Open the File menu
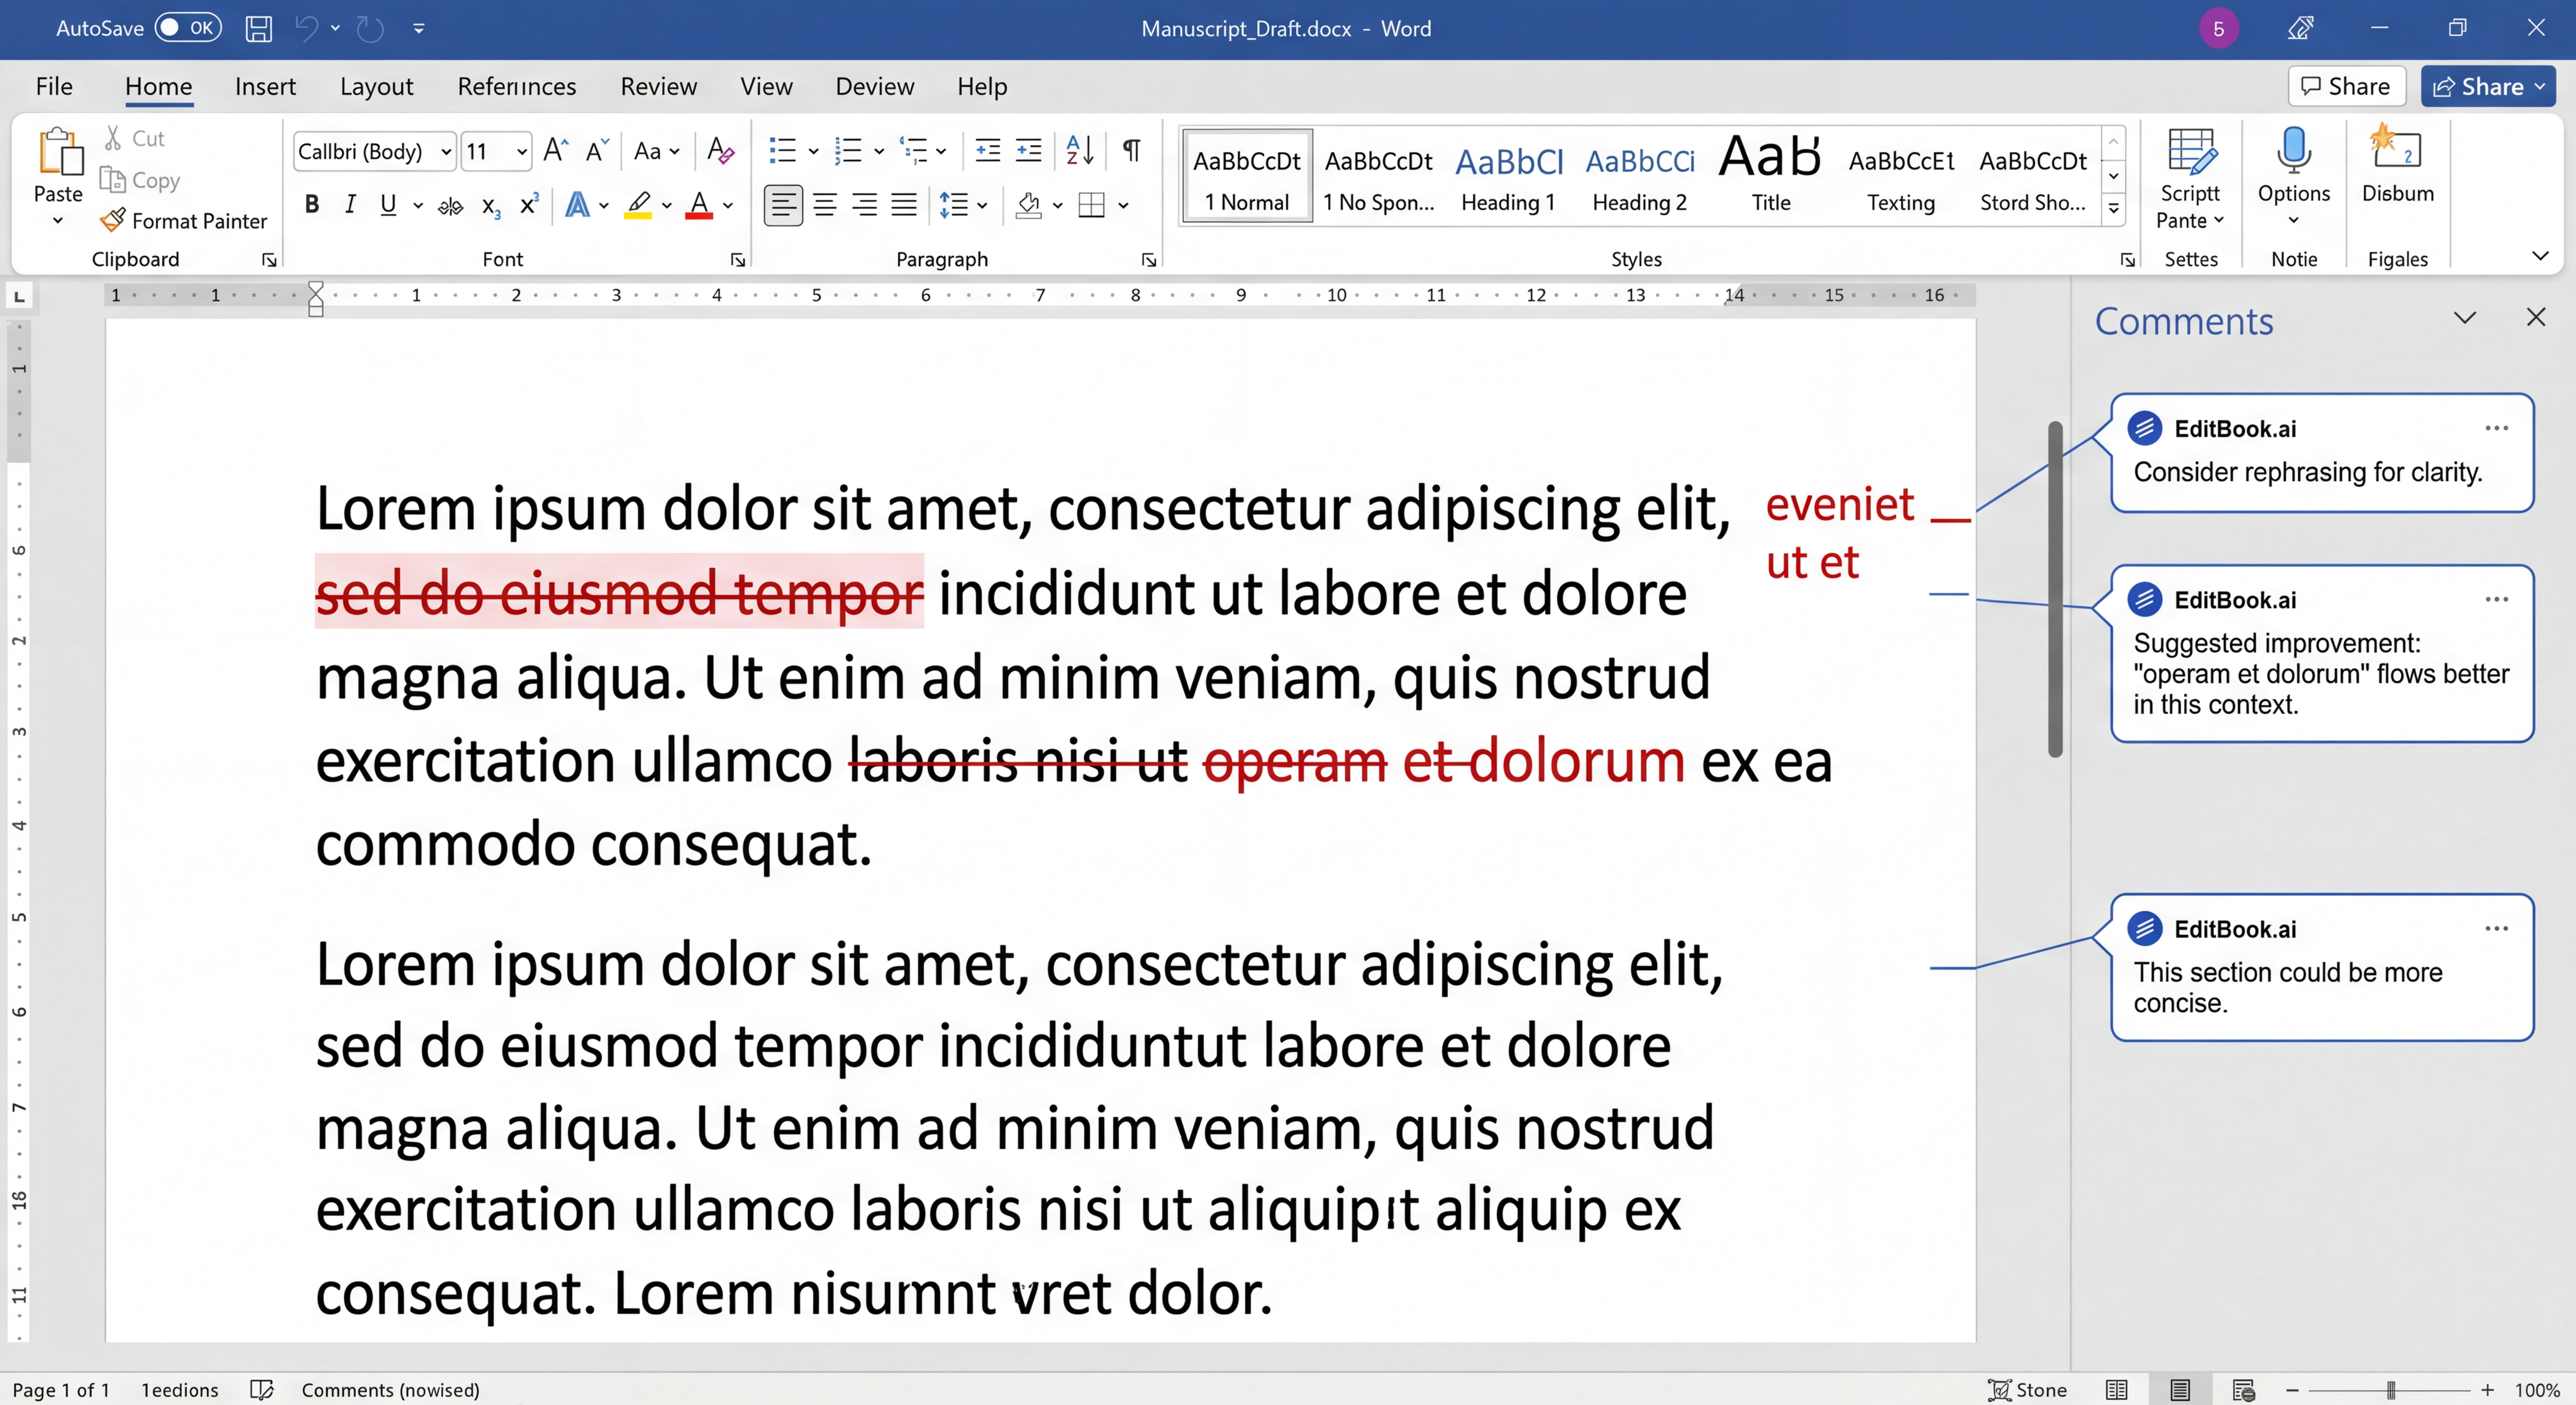Viewport: 2576px width, 1405px height. [x=54, y=86]
